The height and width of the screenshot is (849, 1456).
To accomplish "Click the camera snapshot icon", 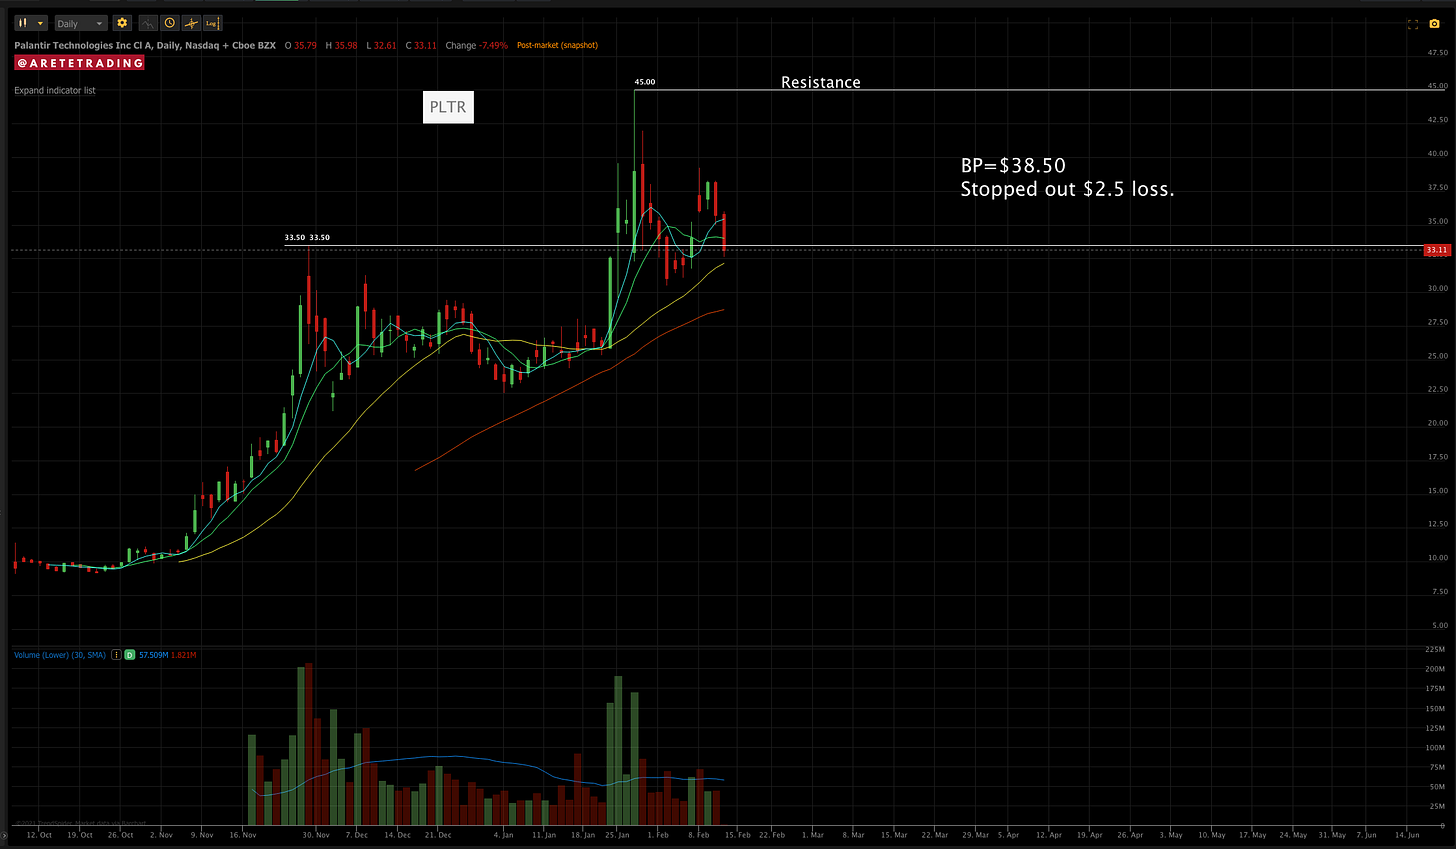I will [x=1434, y=24].
